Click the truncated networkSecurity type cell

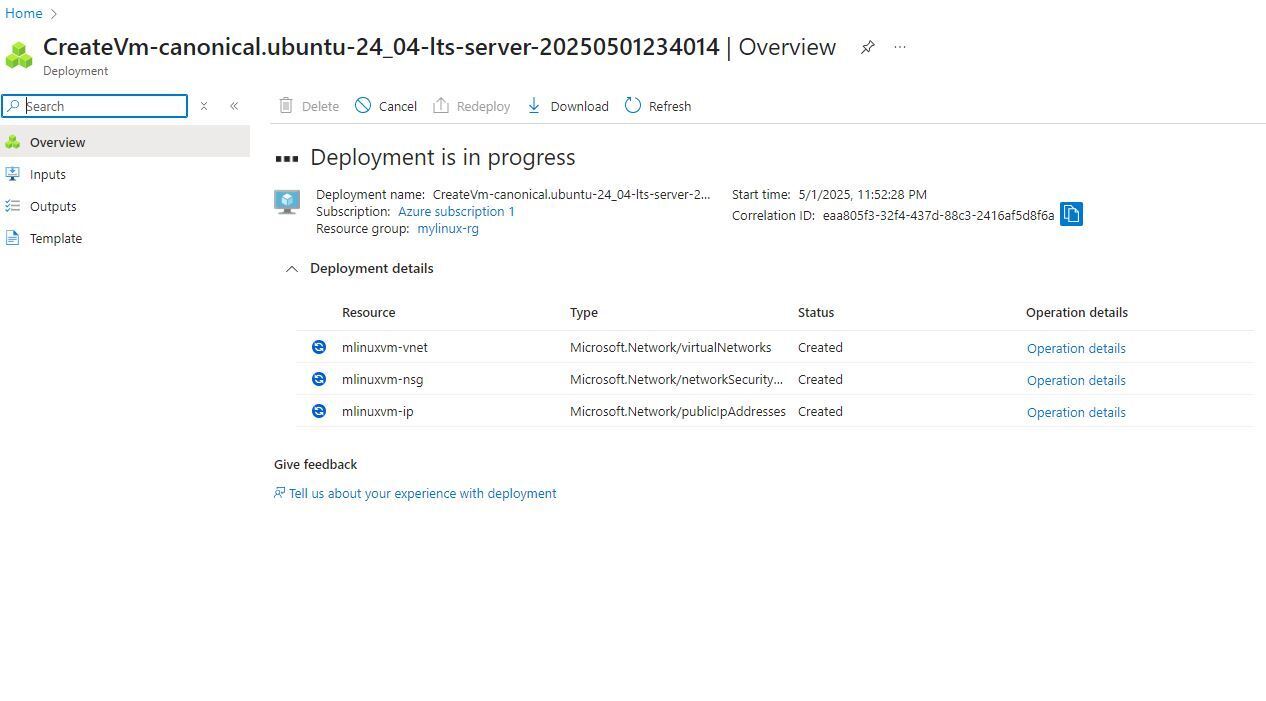point(677,379)
